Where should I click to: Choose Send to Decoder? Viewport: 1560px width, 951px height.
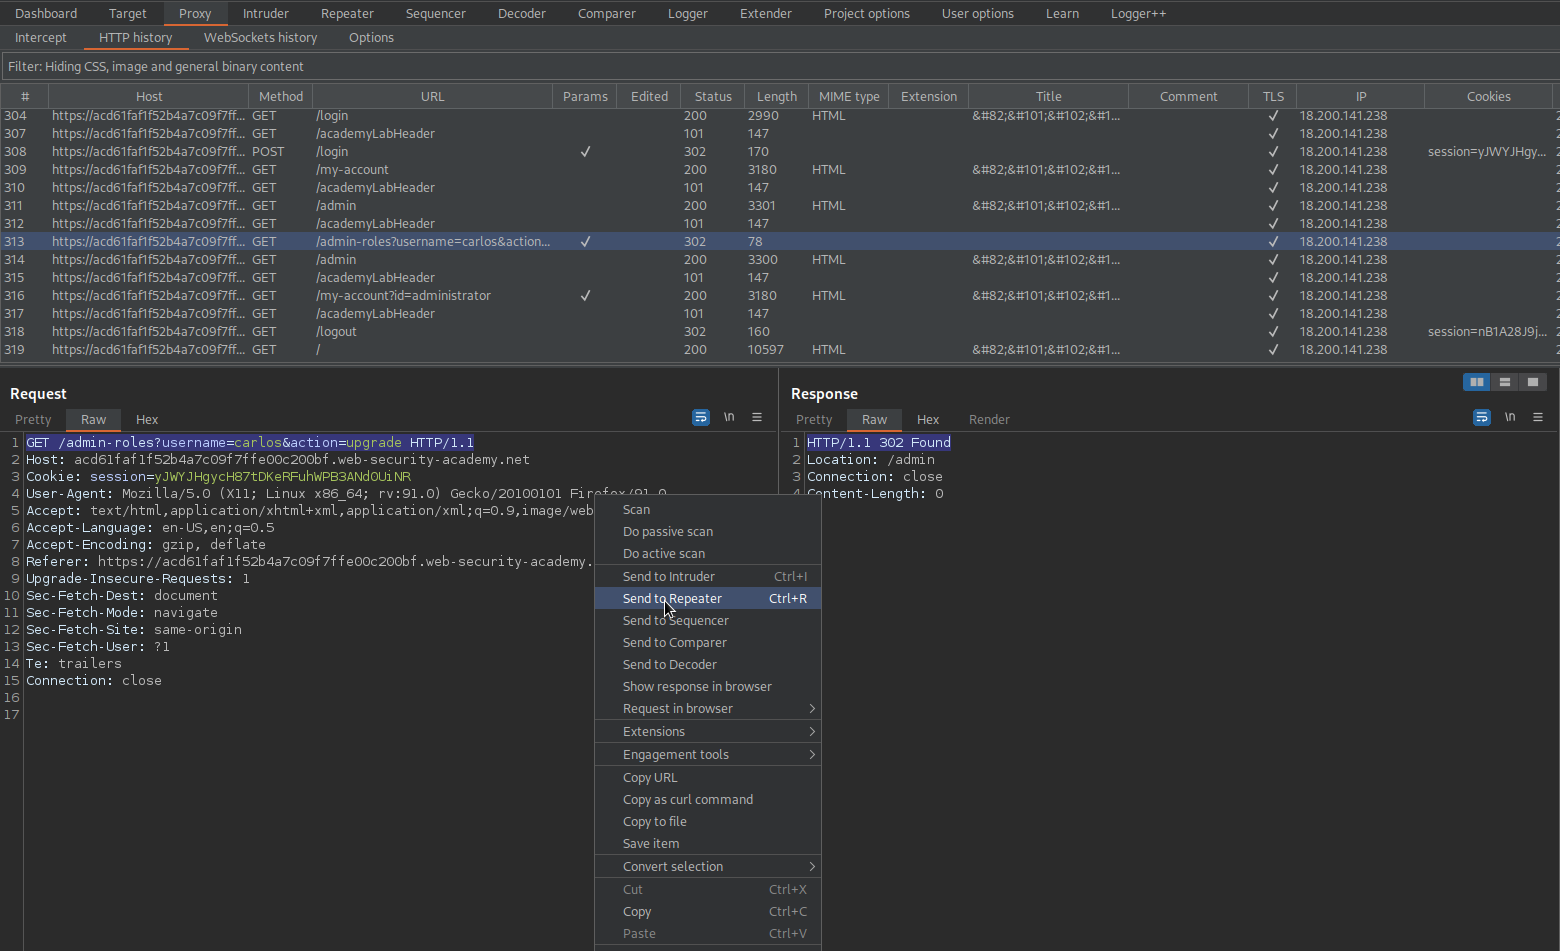tap(708, 665)
